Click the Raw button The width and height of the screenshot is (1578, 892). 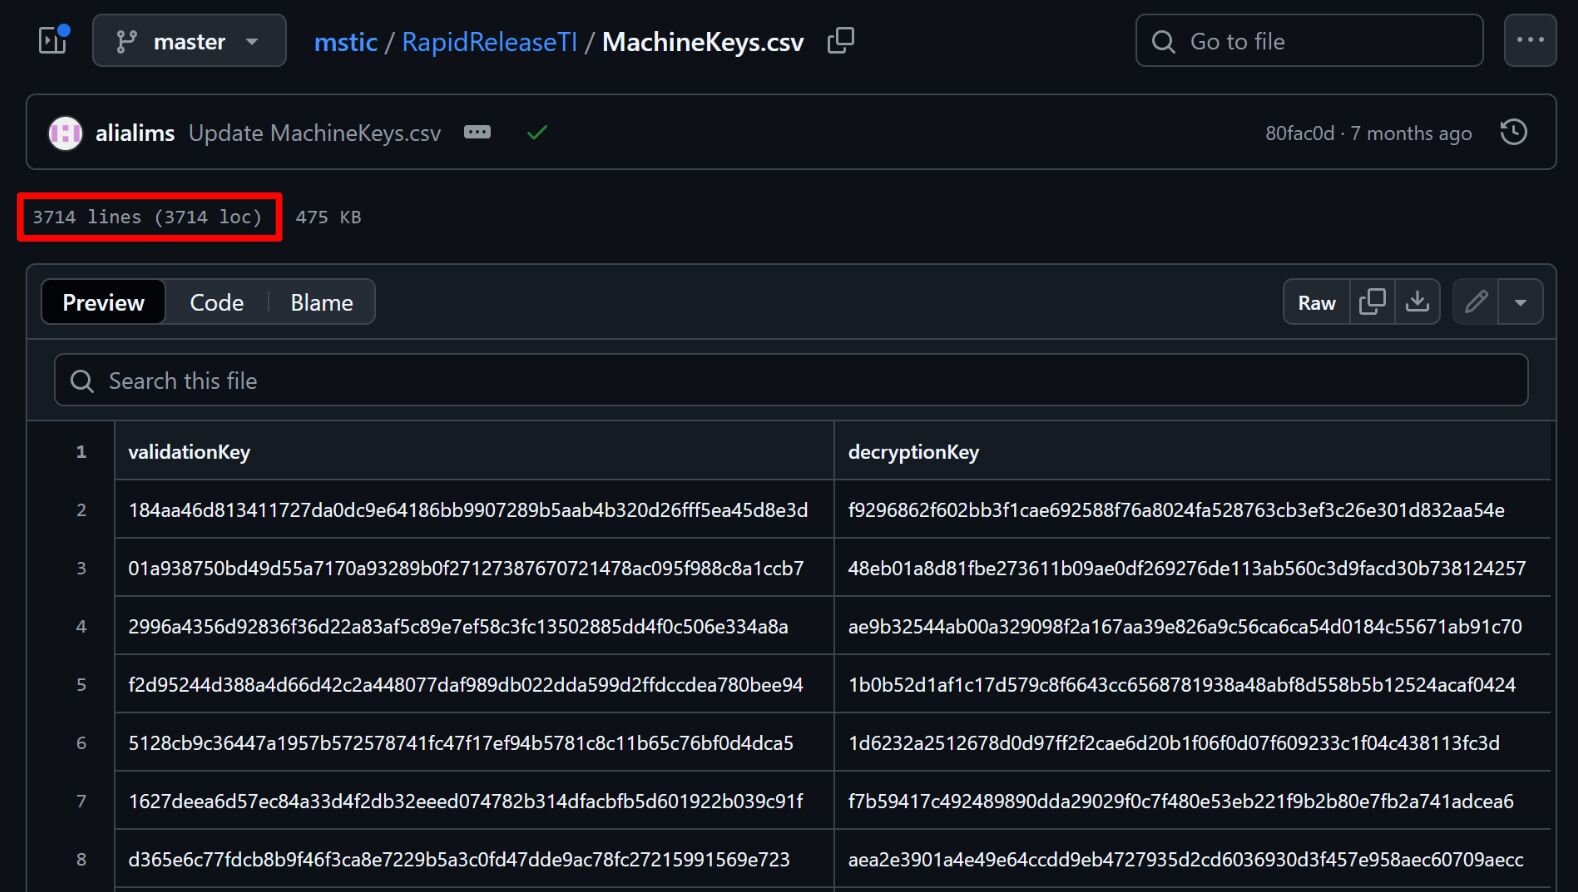(x=1316, y=302)
